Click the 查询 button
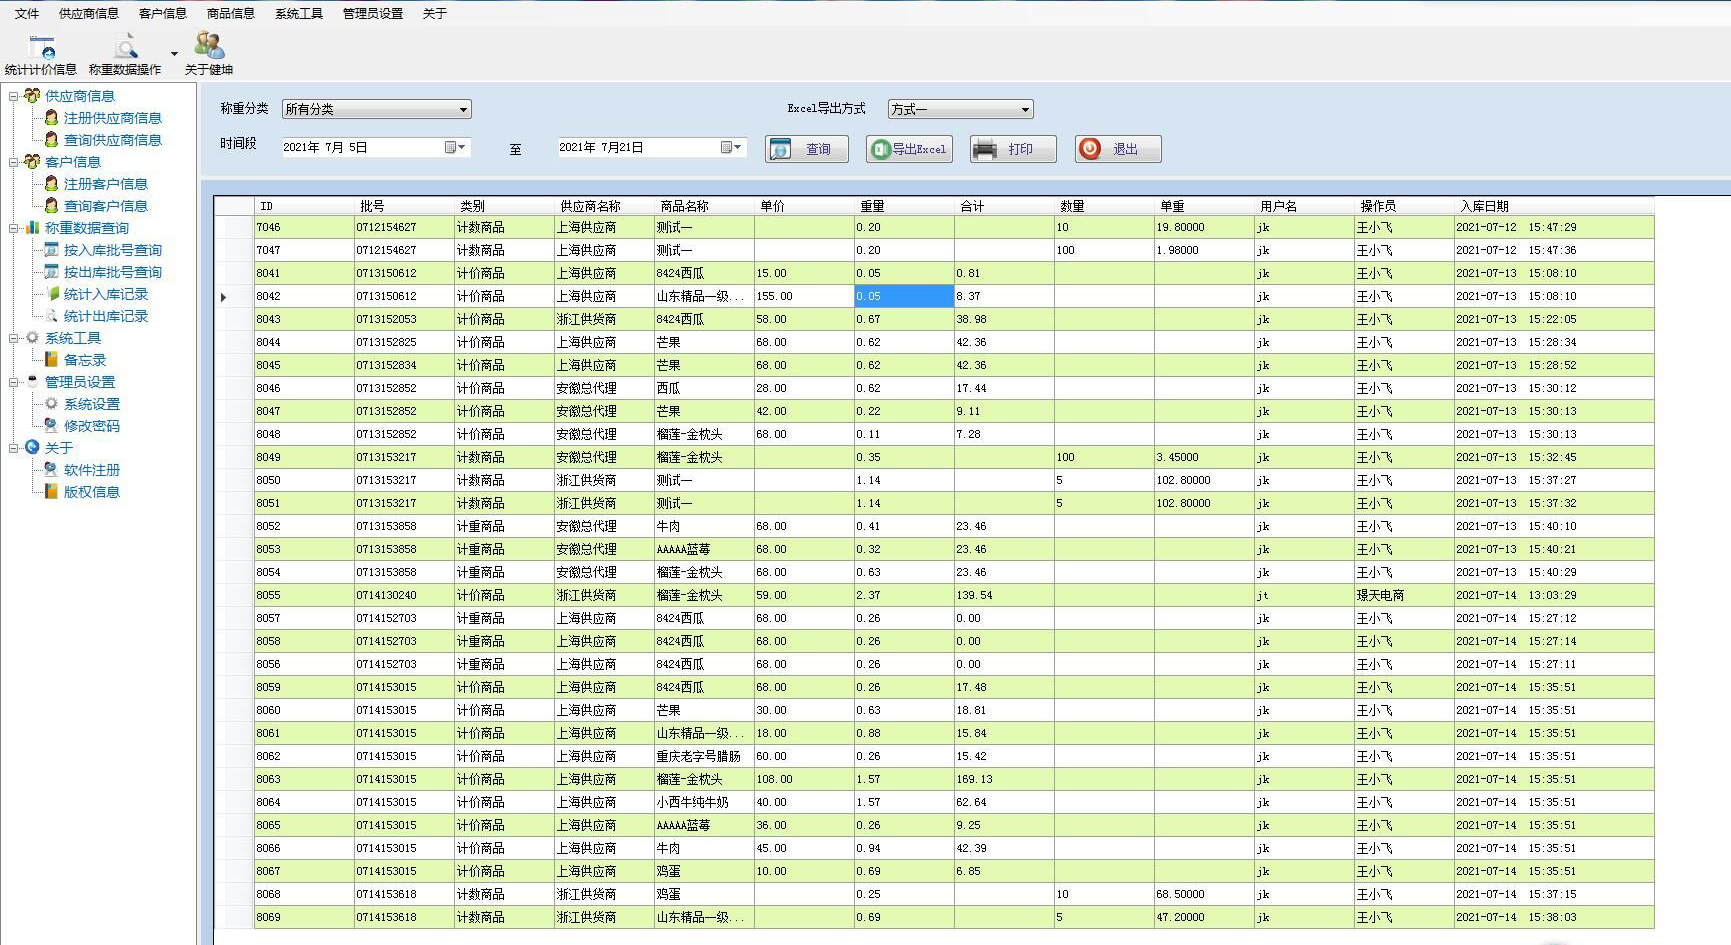Screen dimensions: 1731x945 pos(807,149)
